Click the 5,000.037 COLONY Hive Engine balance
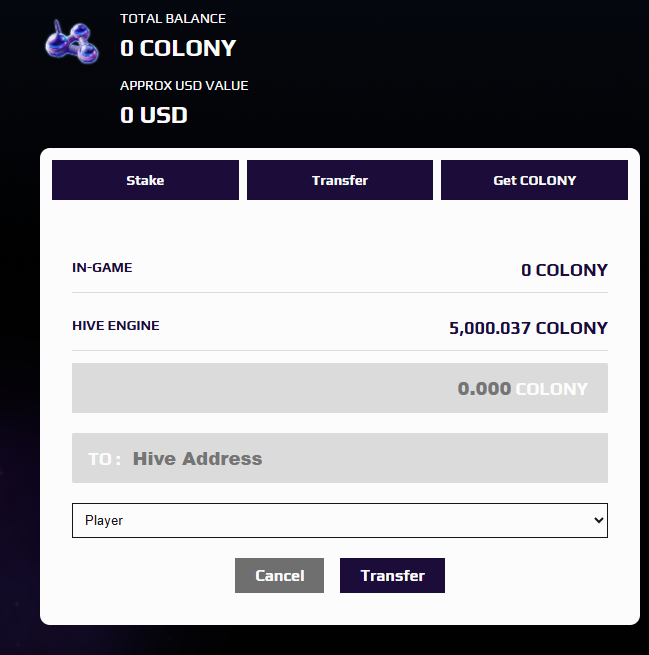This screenshot has width=649, height=655. click(x=528, y=328)
